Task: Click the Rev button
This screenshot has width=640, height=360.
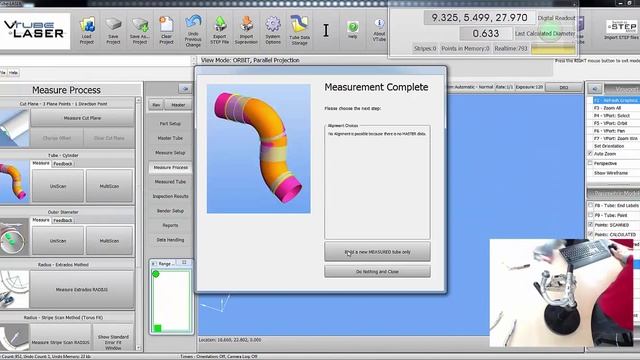Action: [x=156, y=105]
